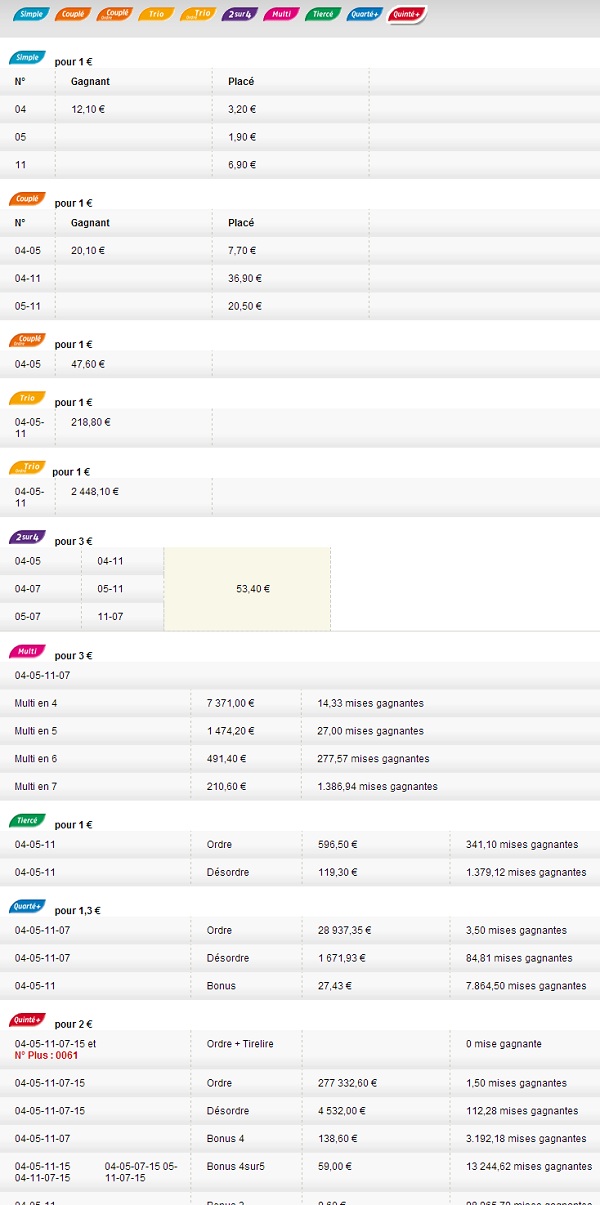Click the Trio Ordre section badge above 2 448,10 €
The height and width of the screenshot is (1205, 600).
point(26,468)
